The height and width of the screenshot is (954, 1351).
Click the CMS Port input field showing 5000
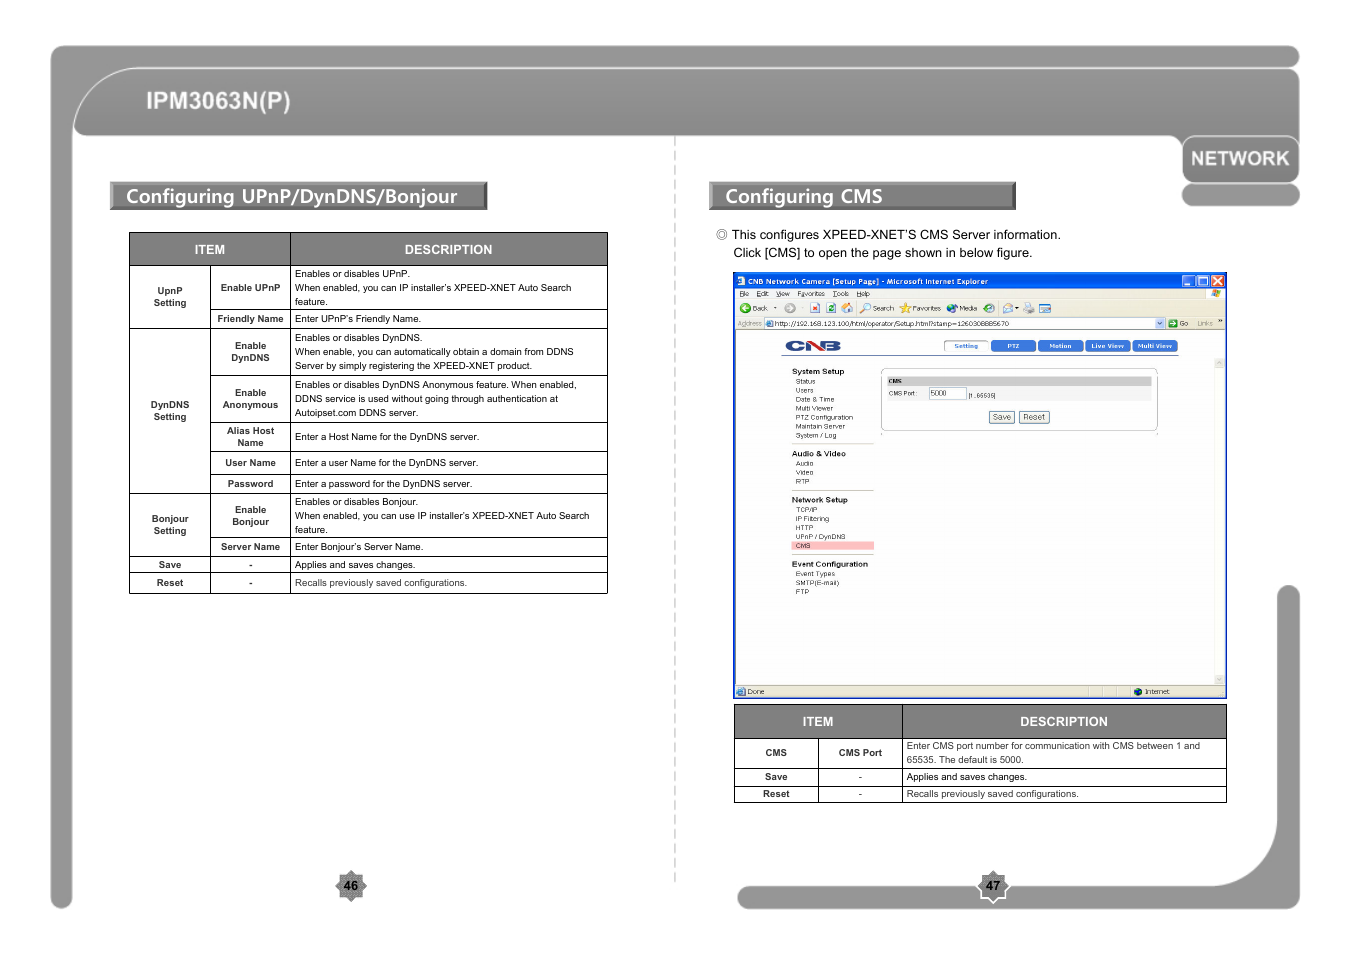947,394
